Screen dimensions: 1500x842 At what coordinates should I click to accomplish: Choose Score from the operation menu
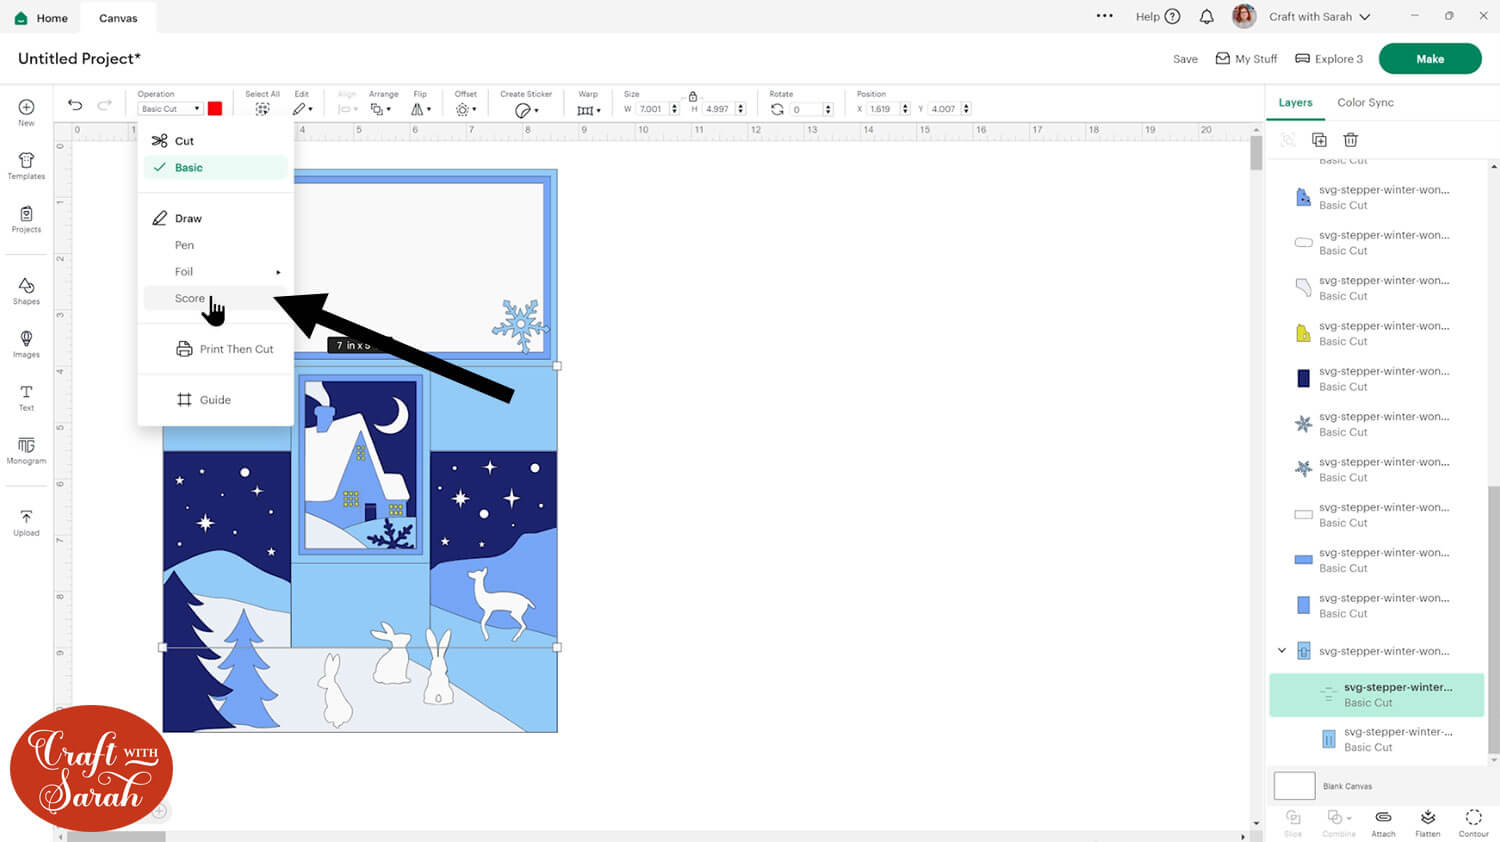pos(190,298)
